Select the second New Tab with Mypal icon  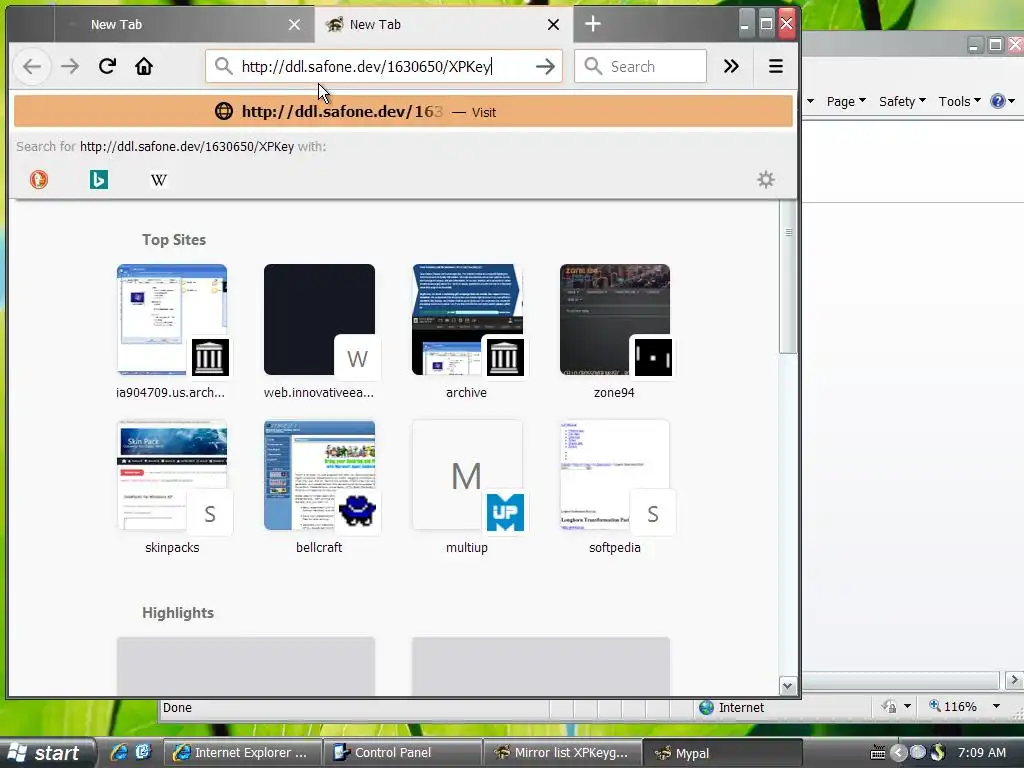[443, 24]
